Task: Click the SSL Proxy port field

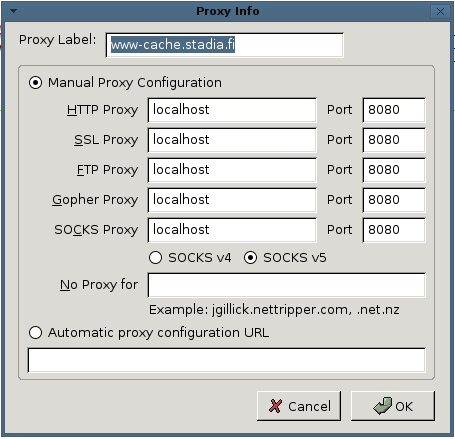Action: point(394,140)
